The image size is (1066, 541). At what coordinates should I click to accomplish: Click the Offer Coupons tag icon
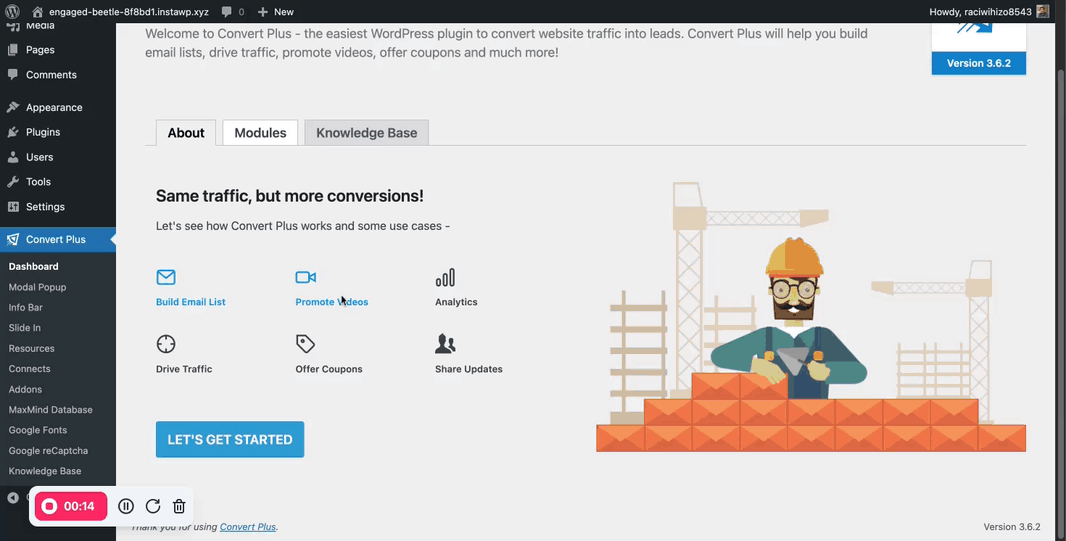306,344
